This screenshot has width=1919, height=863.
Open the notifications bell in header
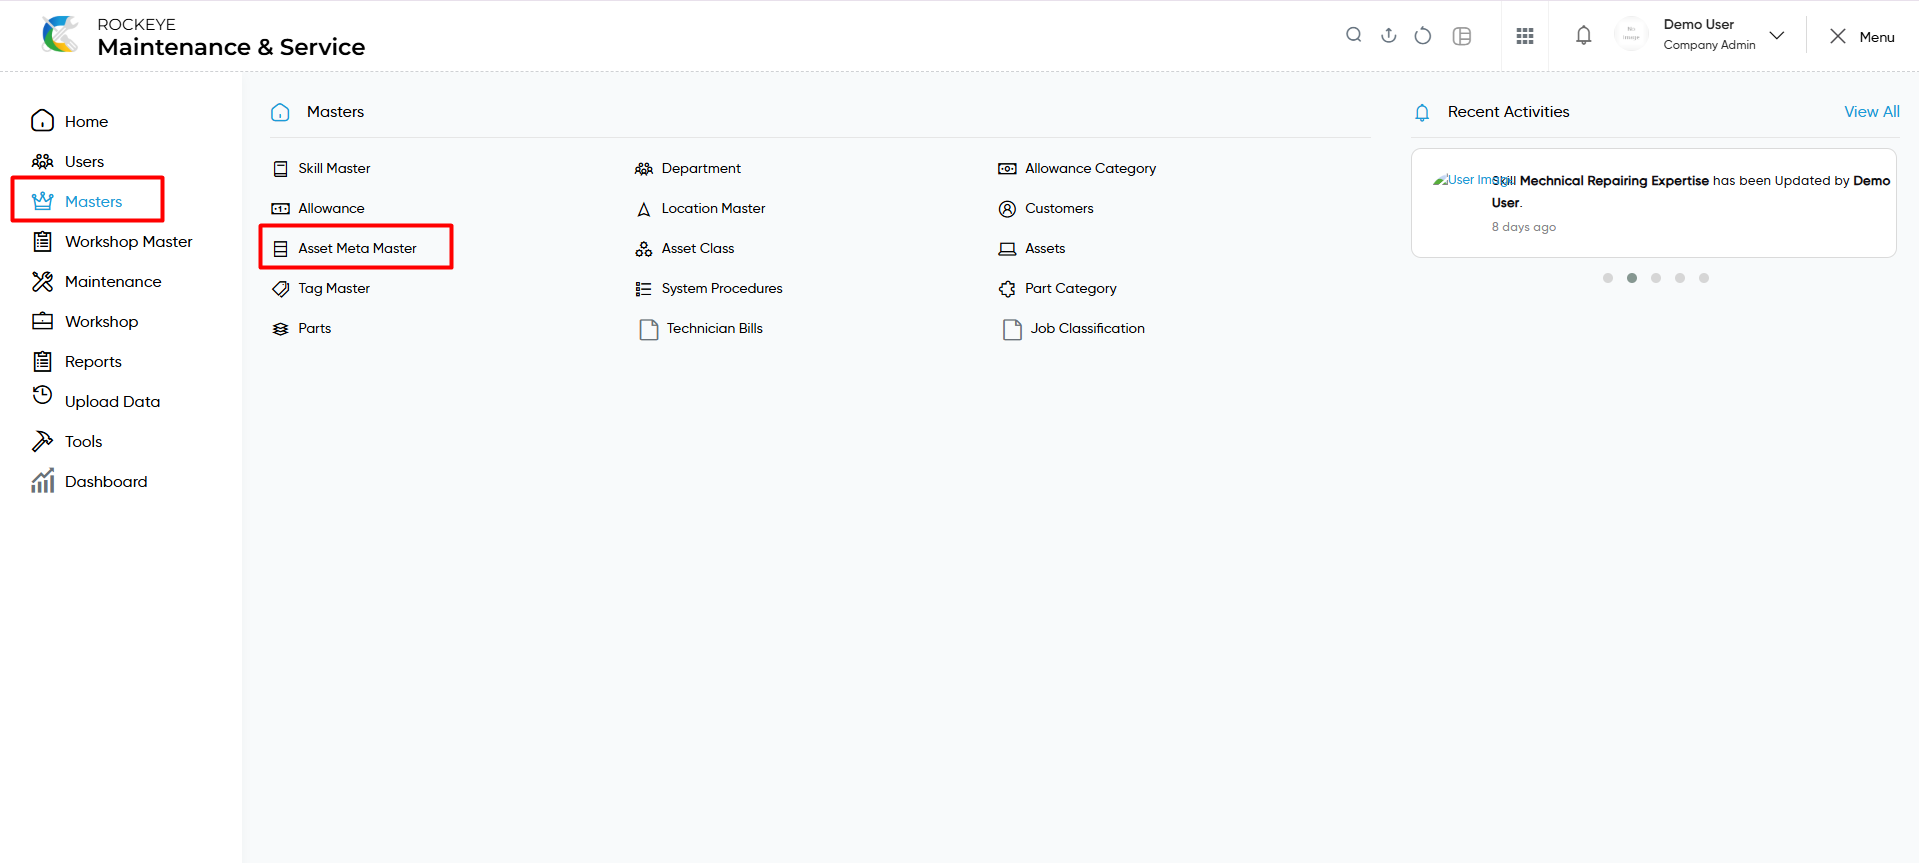pyautogui.click(x=1584, y=35)
